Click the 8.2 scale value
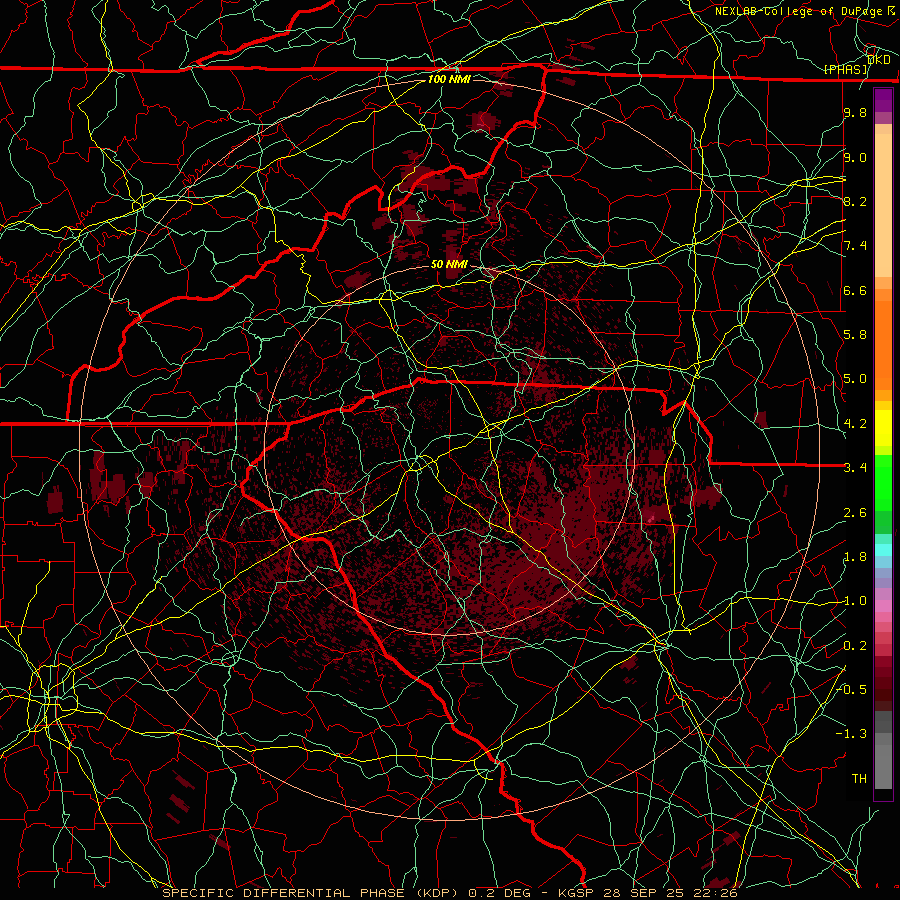This screenshot has width=900, height=900. click(x=855, y=202)
